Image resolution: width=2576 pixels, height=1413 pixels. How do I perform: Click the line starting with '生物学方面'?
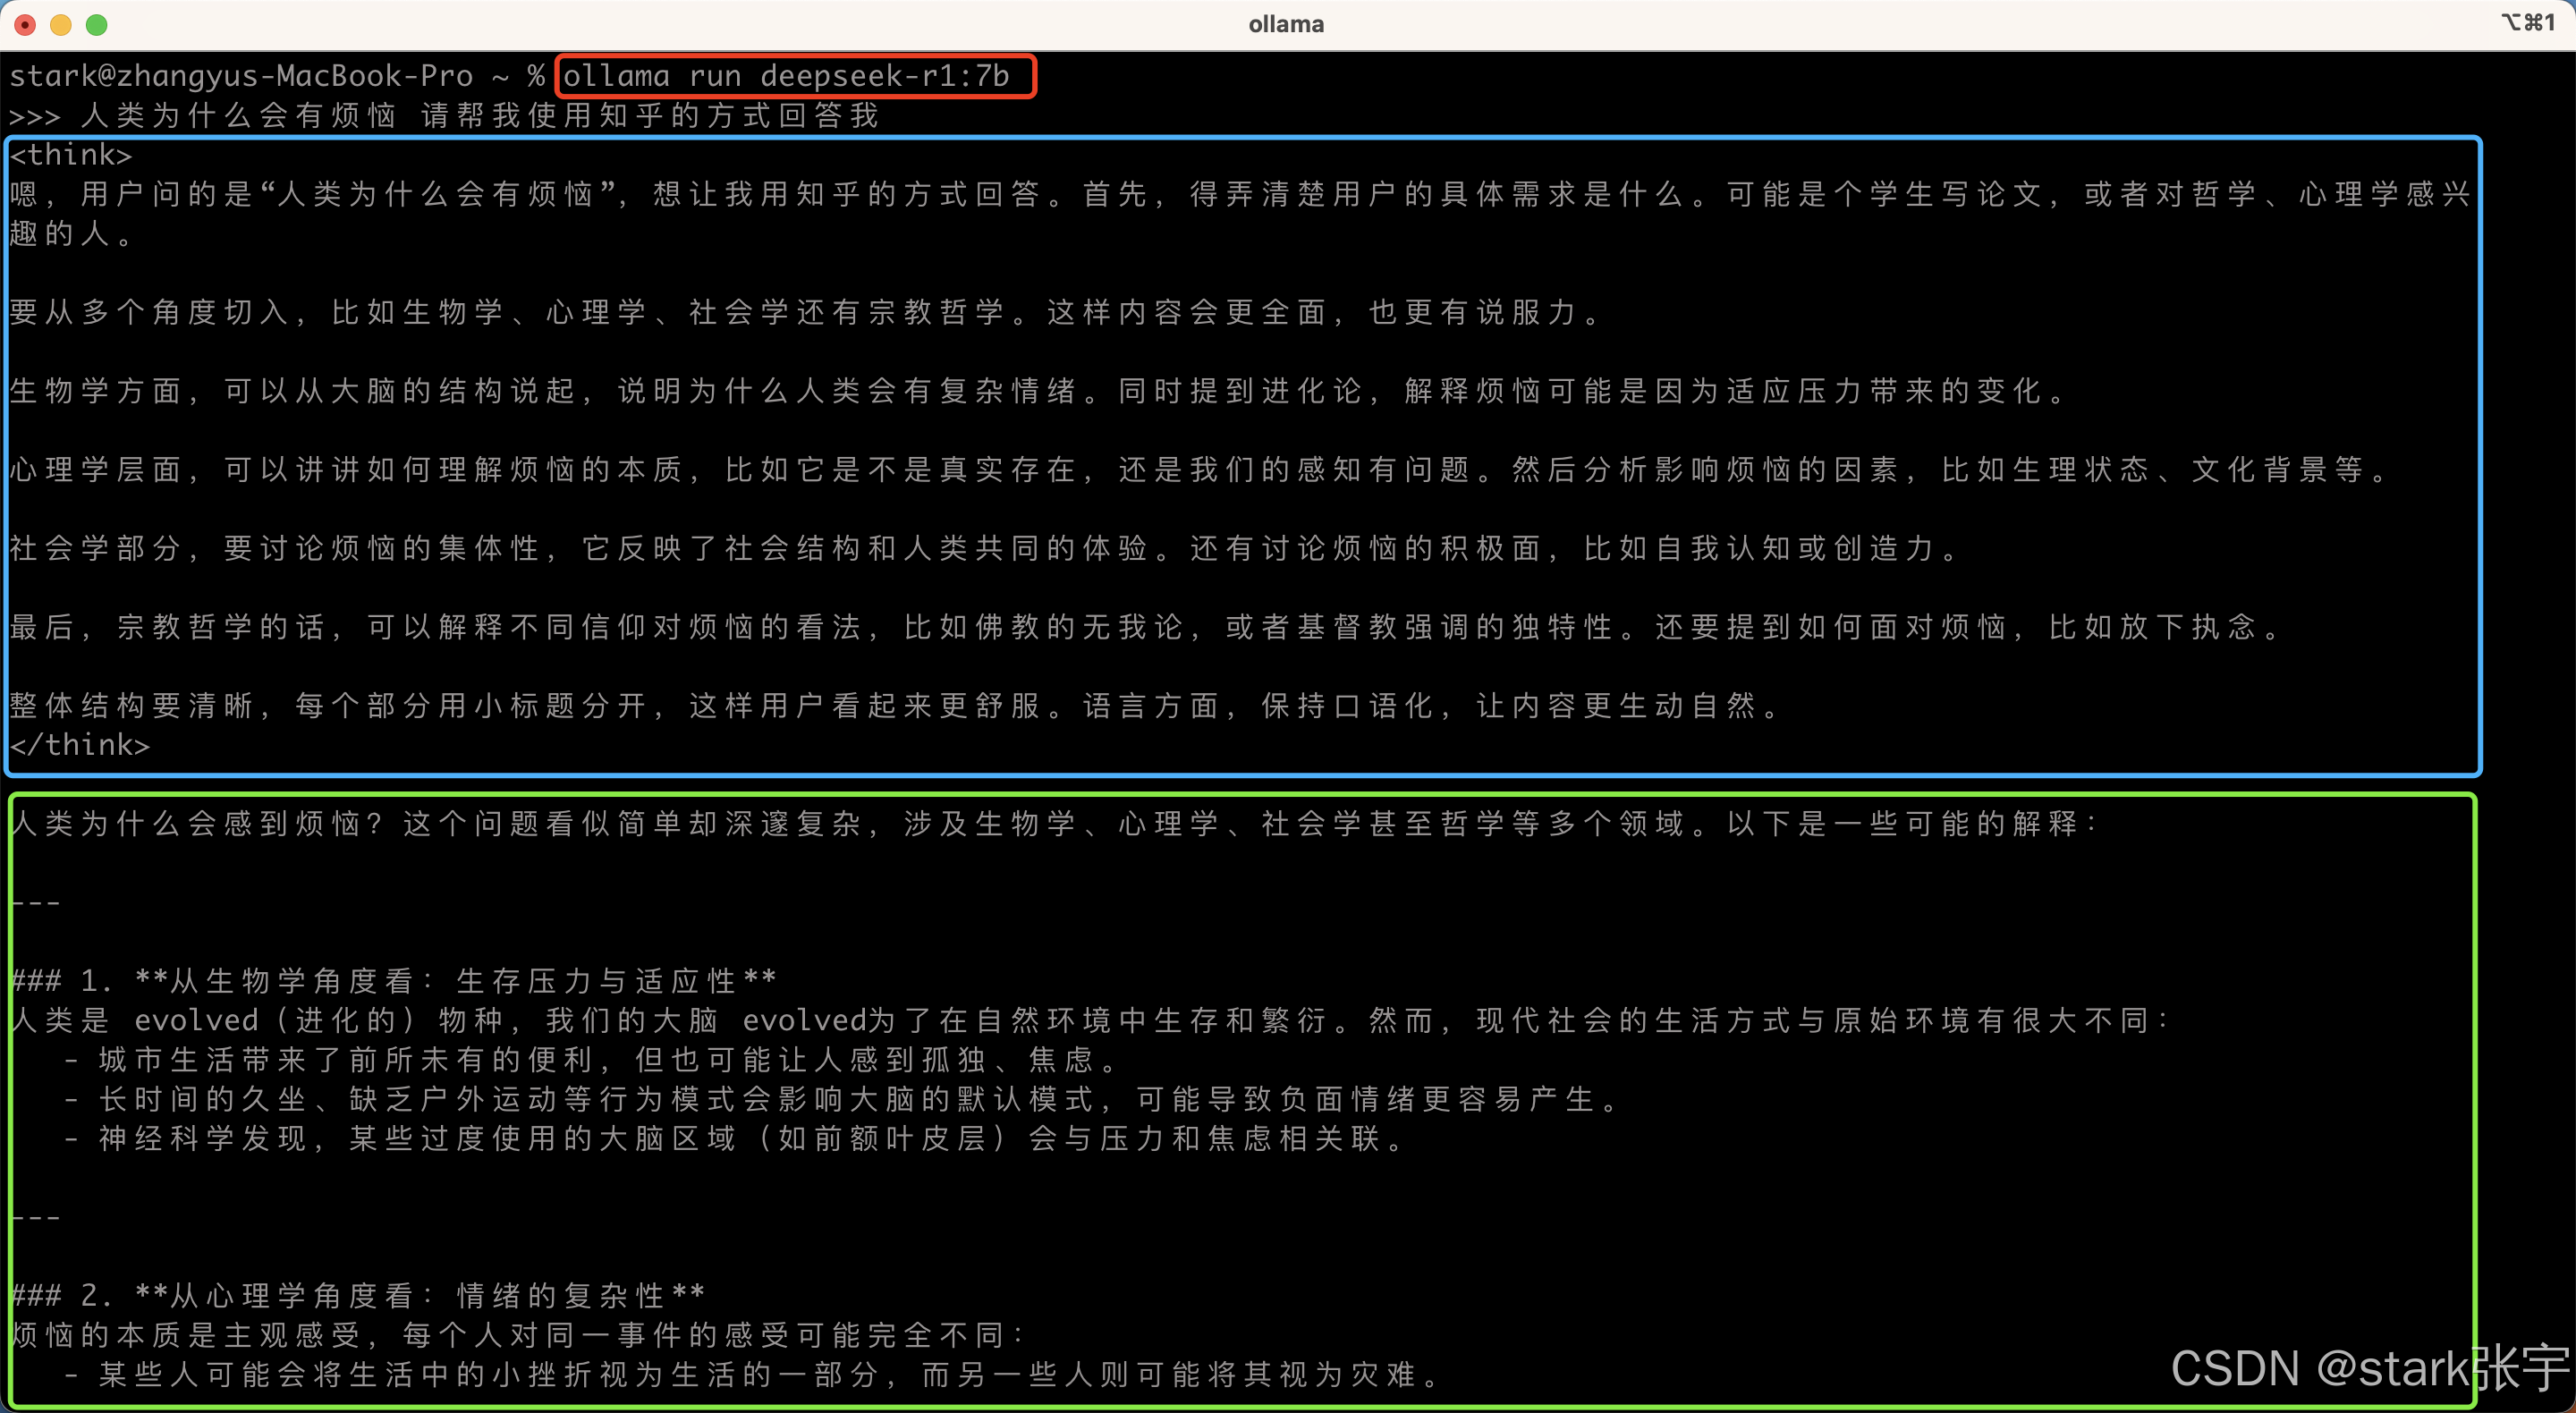1036,391
